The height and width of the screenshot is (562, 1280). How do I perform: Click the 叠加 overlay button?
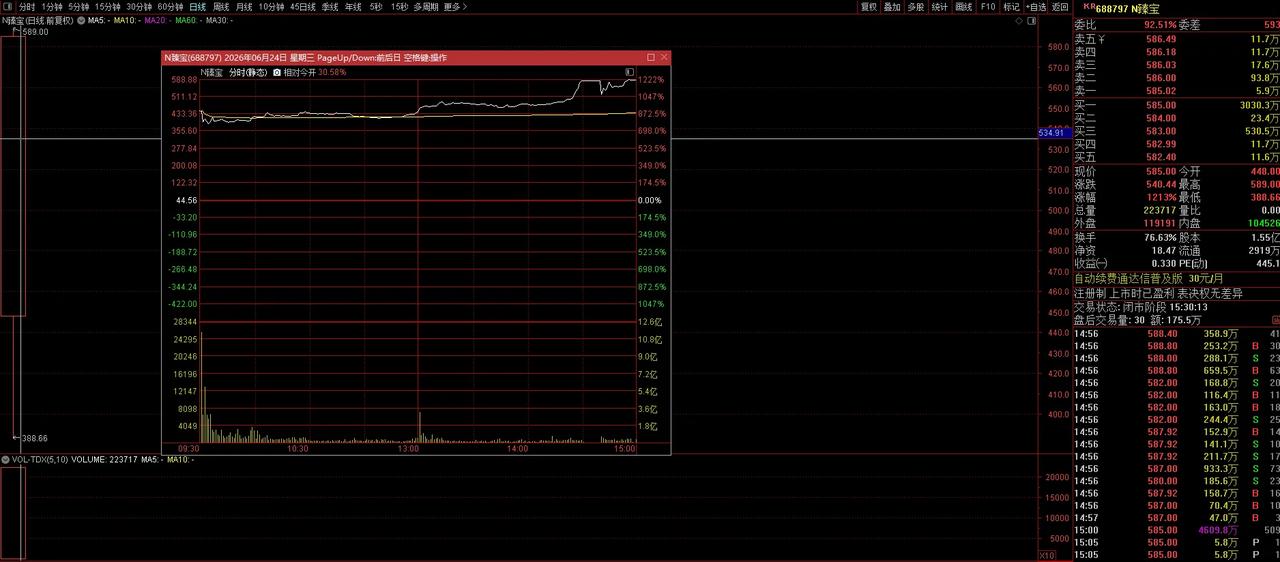[x=892, y=6]
